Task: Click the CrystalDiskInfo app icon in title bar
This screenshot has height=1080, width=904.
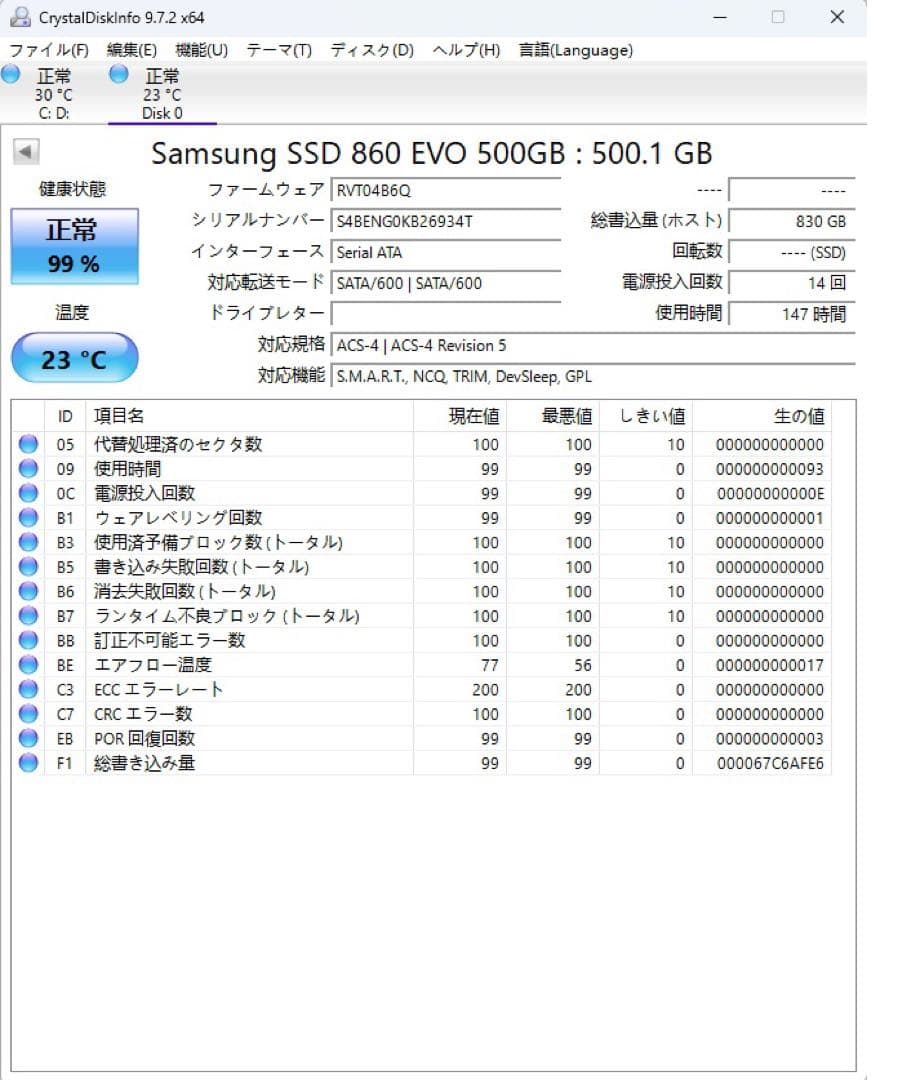Action: point(20,17)
